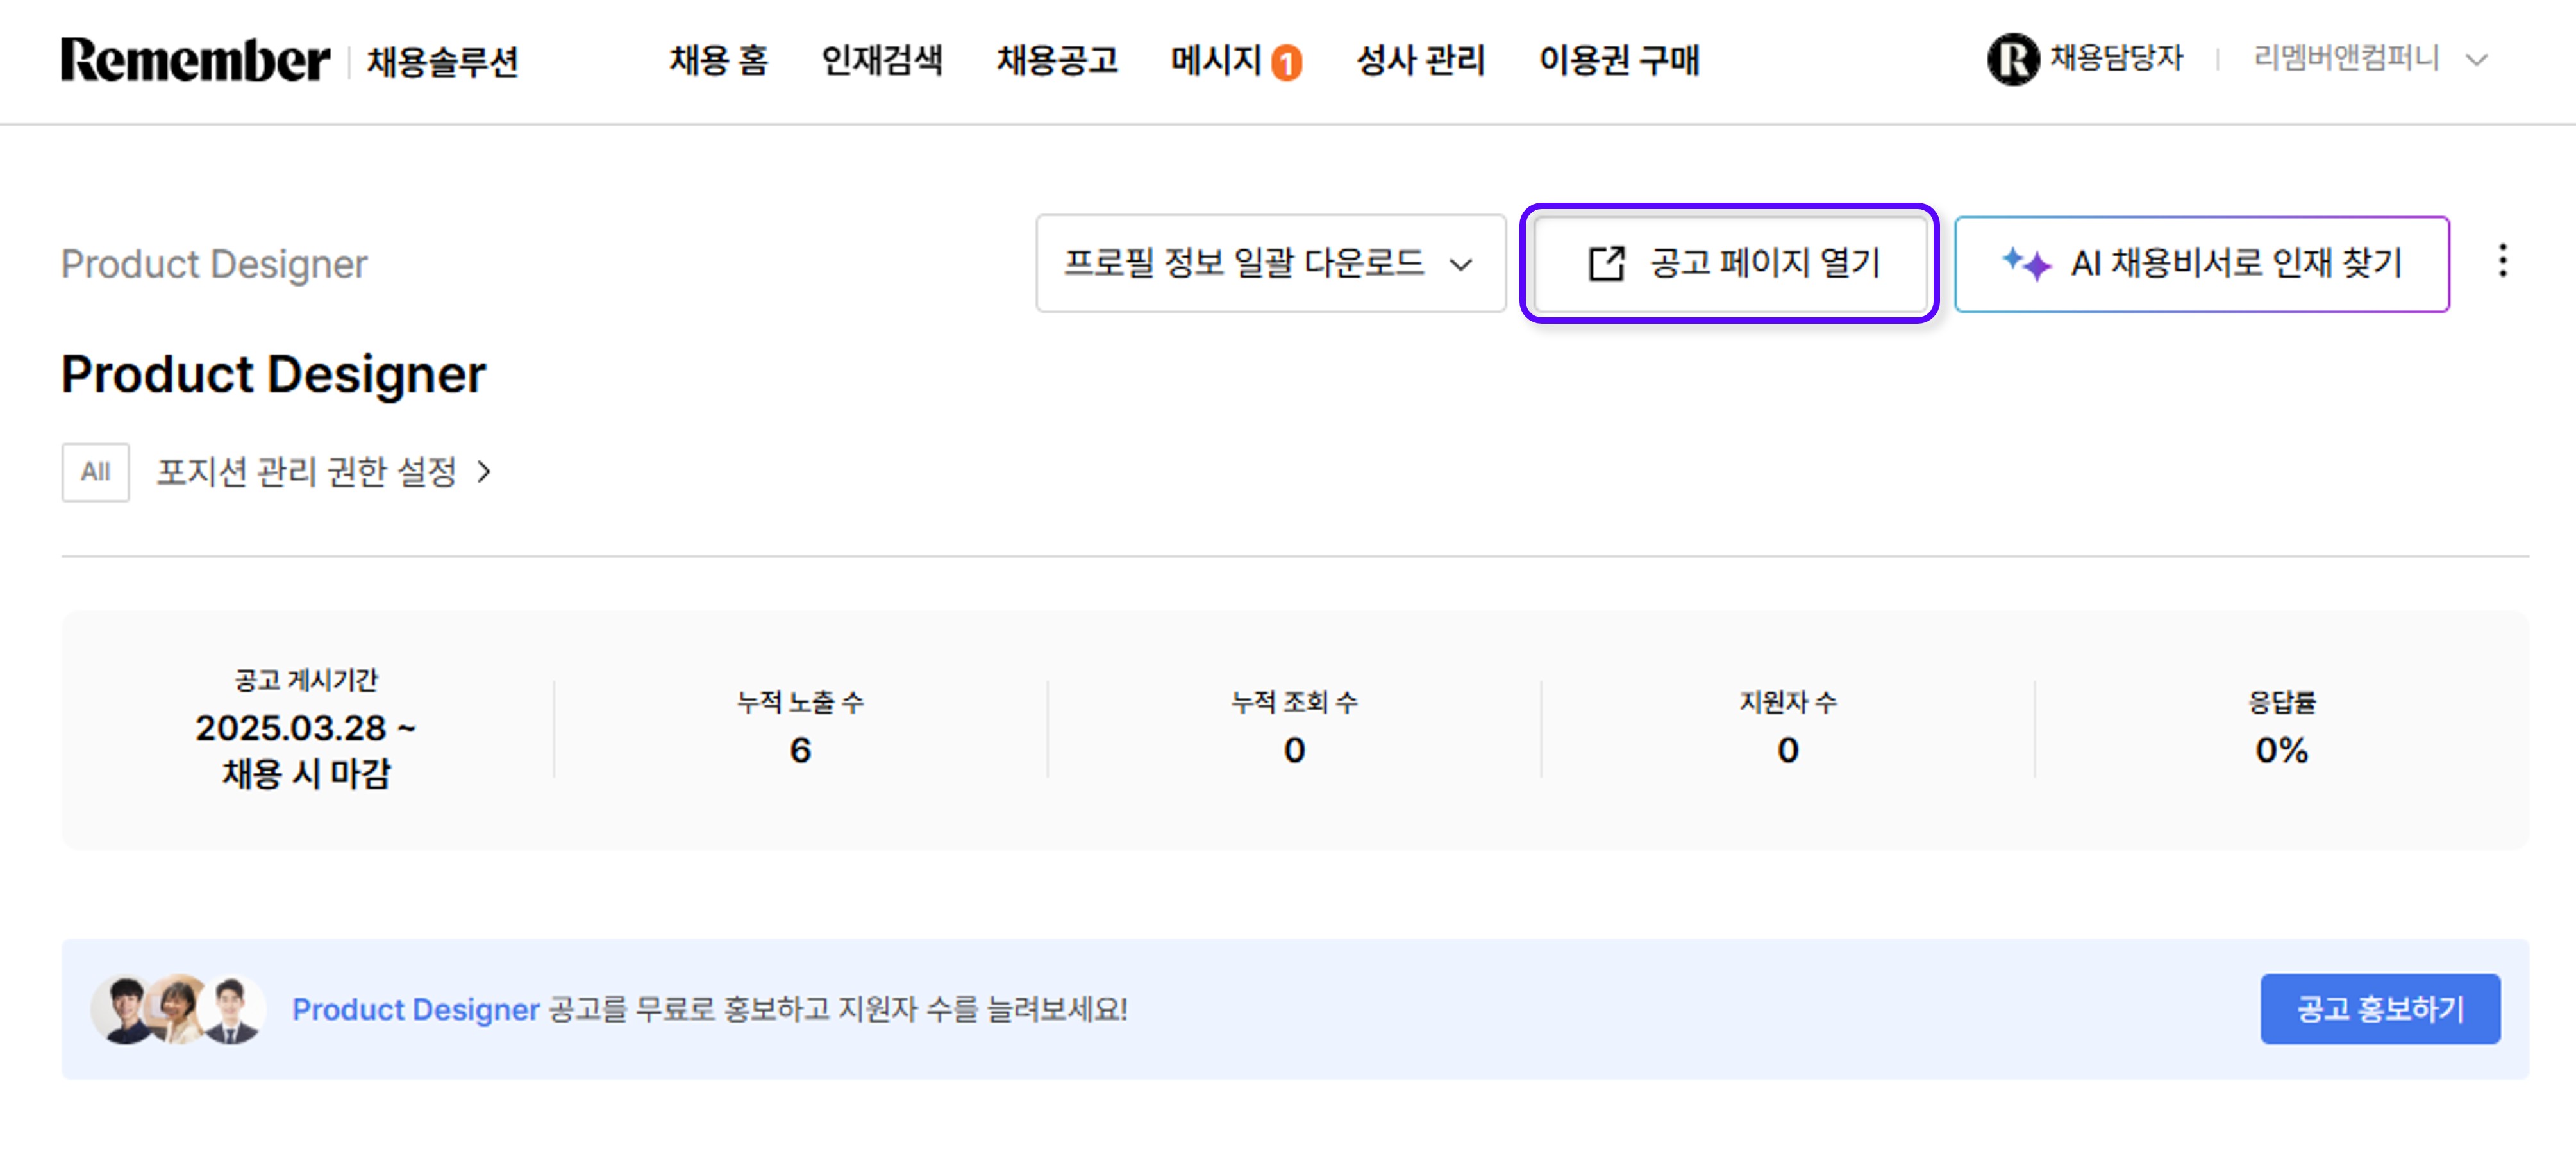
Task: Open 포지션 관리 권한 설정 settings
Action: pyautogui.click(x=310, y=471)
